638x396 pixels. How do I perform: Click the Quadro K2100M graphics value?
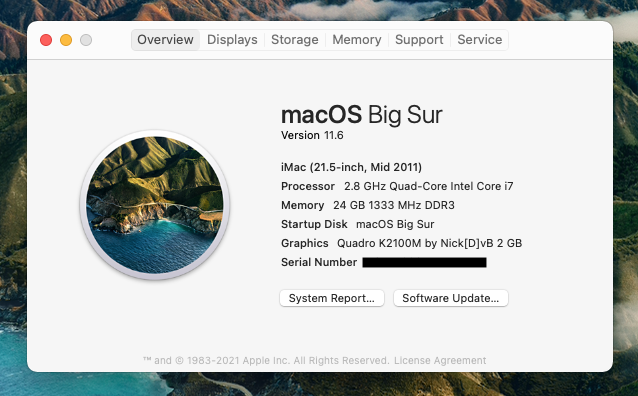[430, 243]
